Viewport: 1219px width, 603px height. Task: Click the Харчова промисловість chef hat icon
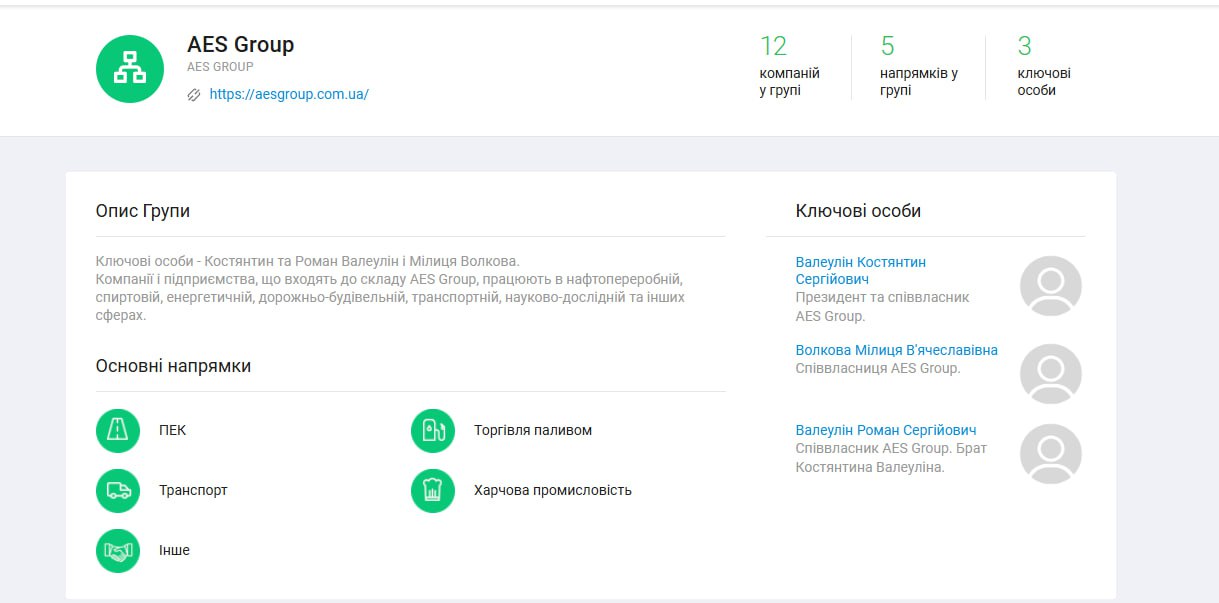click(x=433, y=491)
